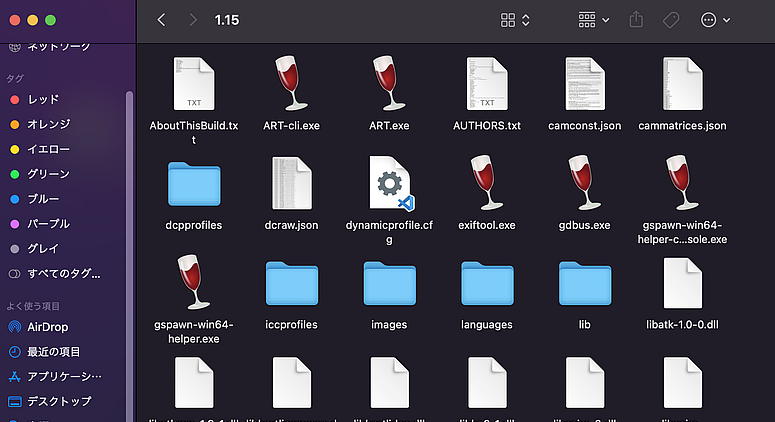Select the dynamicprofile.cfg gear icon
The height and width of the screenshot is (422, 775).
(x=390, y=183)
